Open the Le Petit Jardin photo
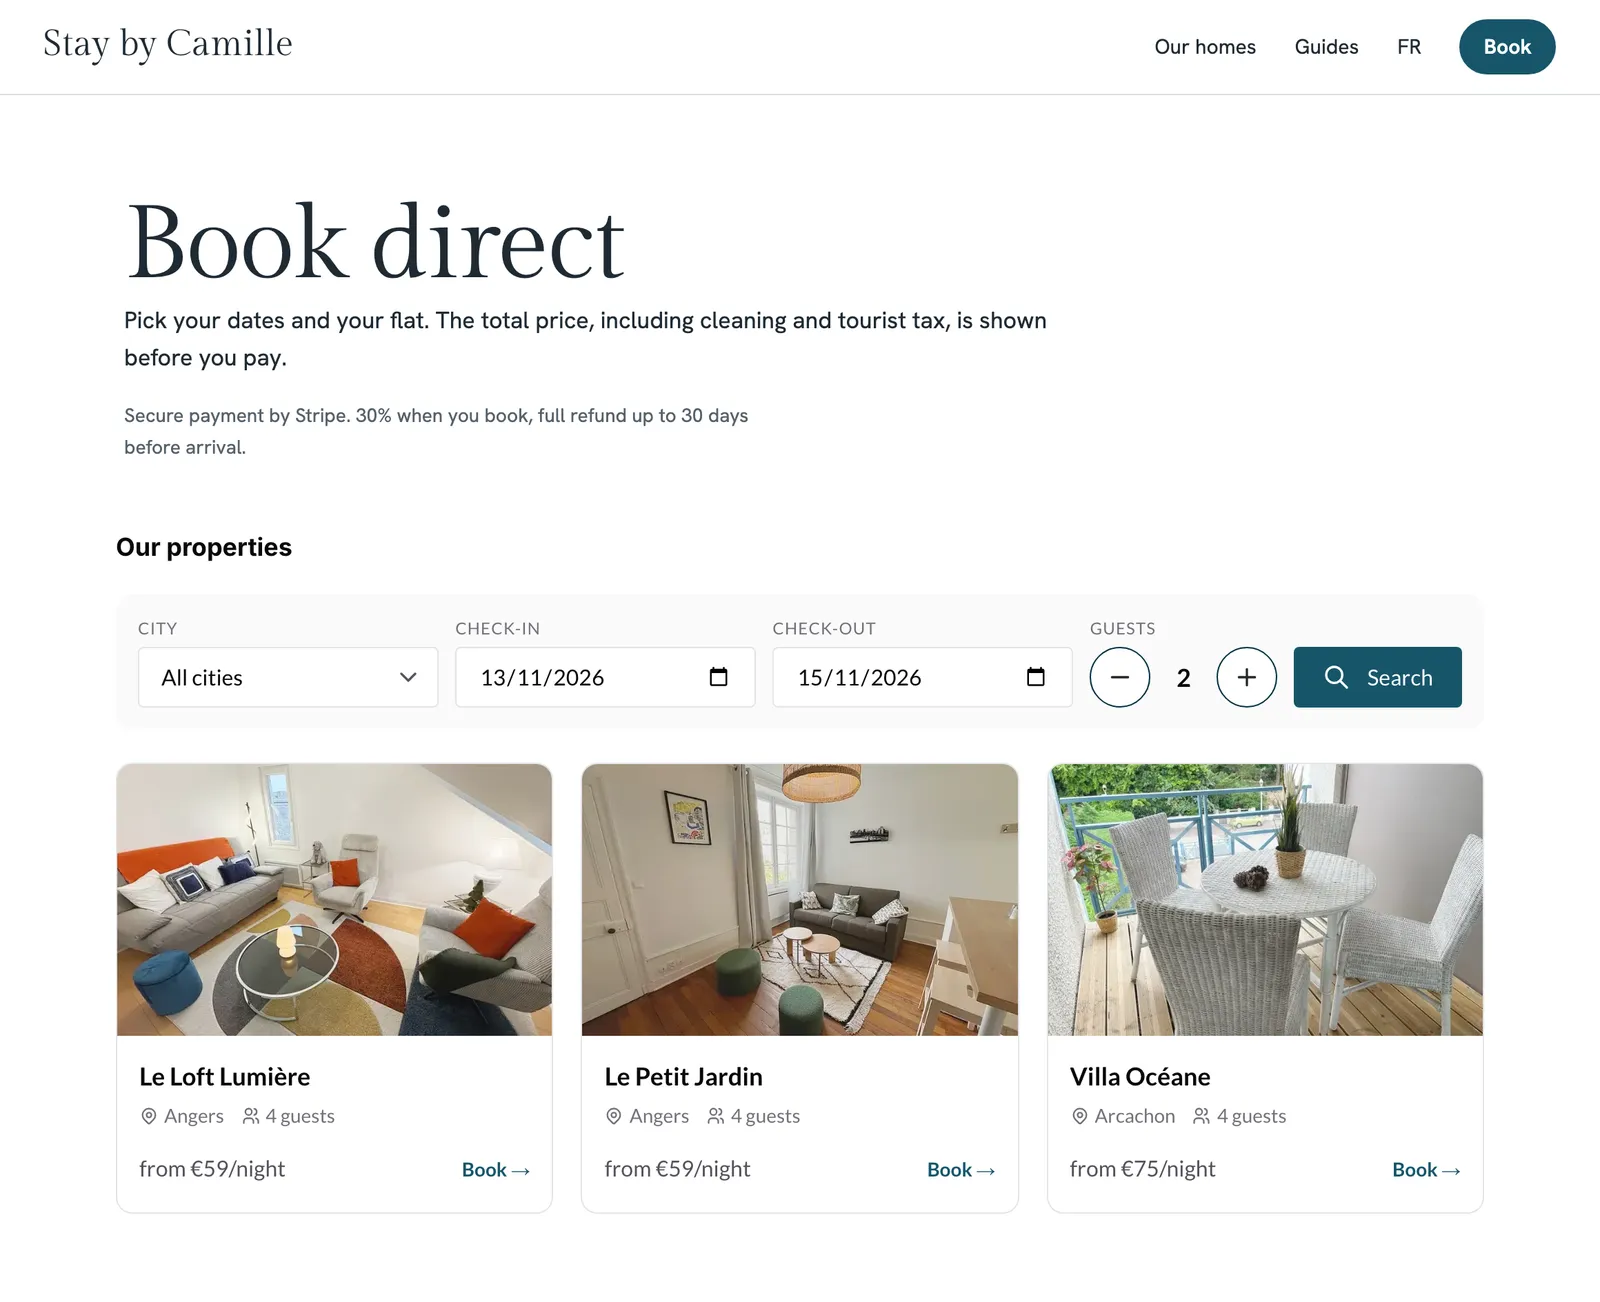1600x1302 pixels. 800,900
